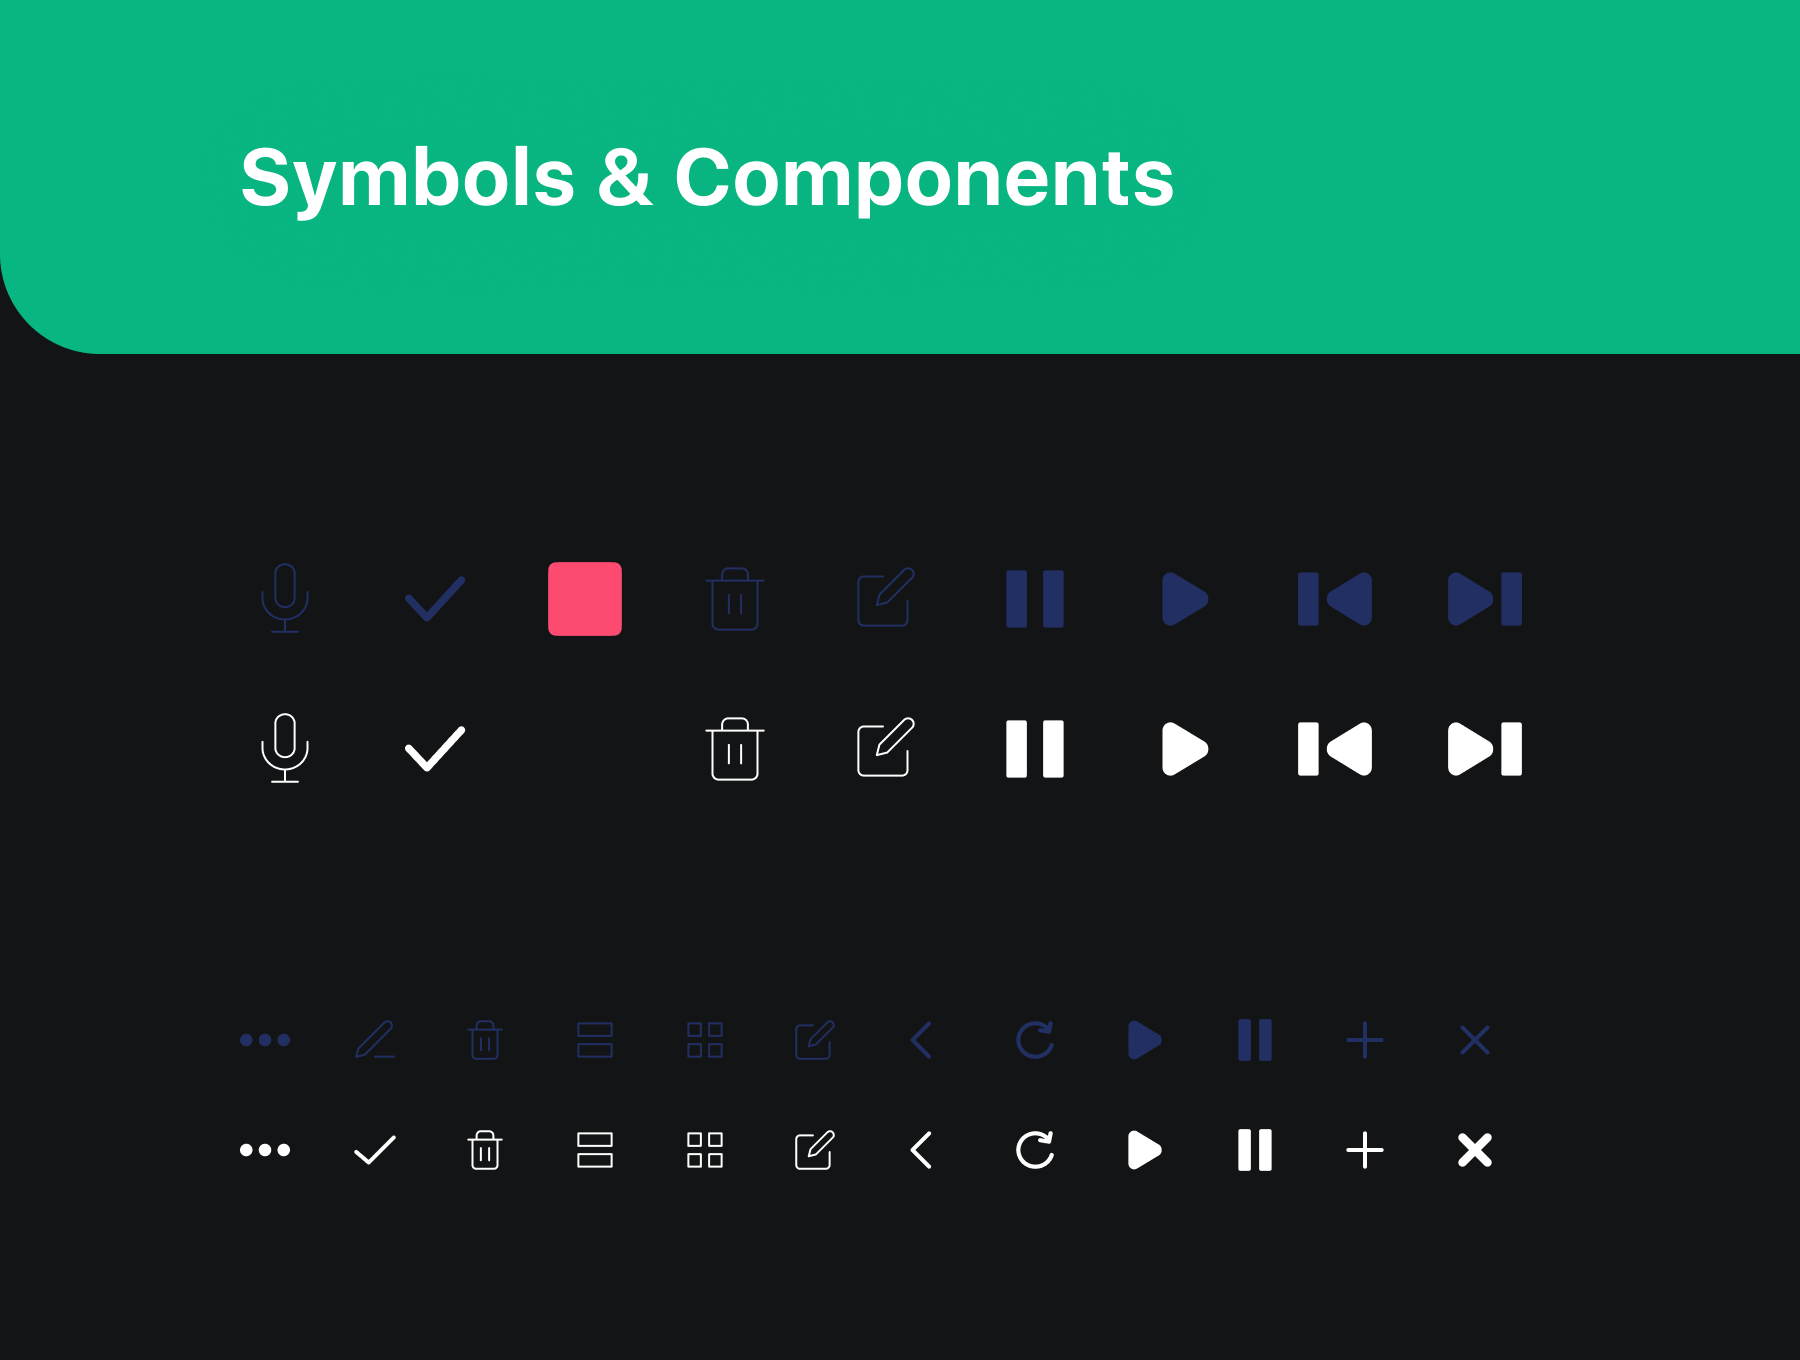Click the Symbols & Components heading
Screen dimensions: 1800x1360
tap(707, 178)
